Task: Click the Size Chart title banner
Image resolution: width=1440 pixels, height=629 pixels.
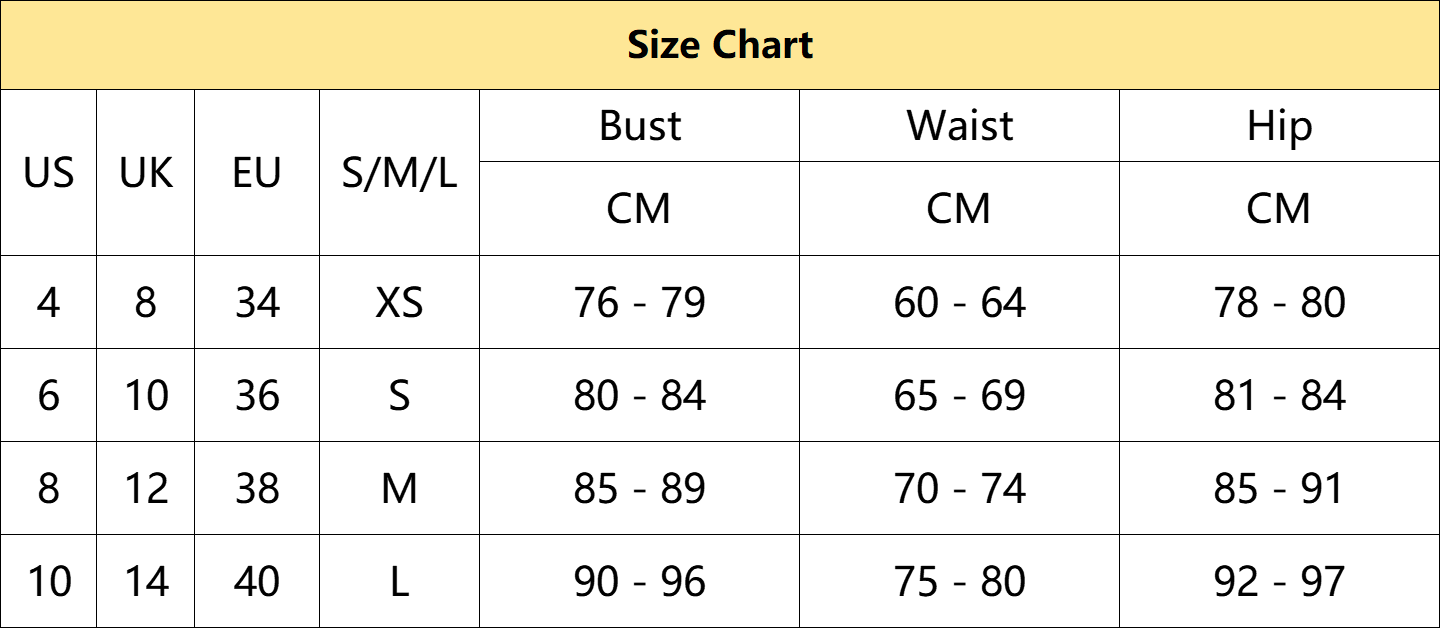Action: click(x=720, y=45)
